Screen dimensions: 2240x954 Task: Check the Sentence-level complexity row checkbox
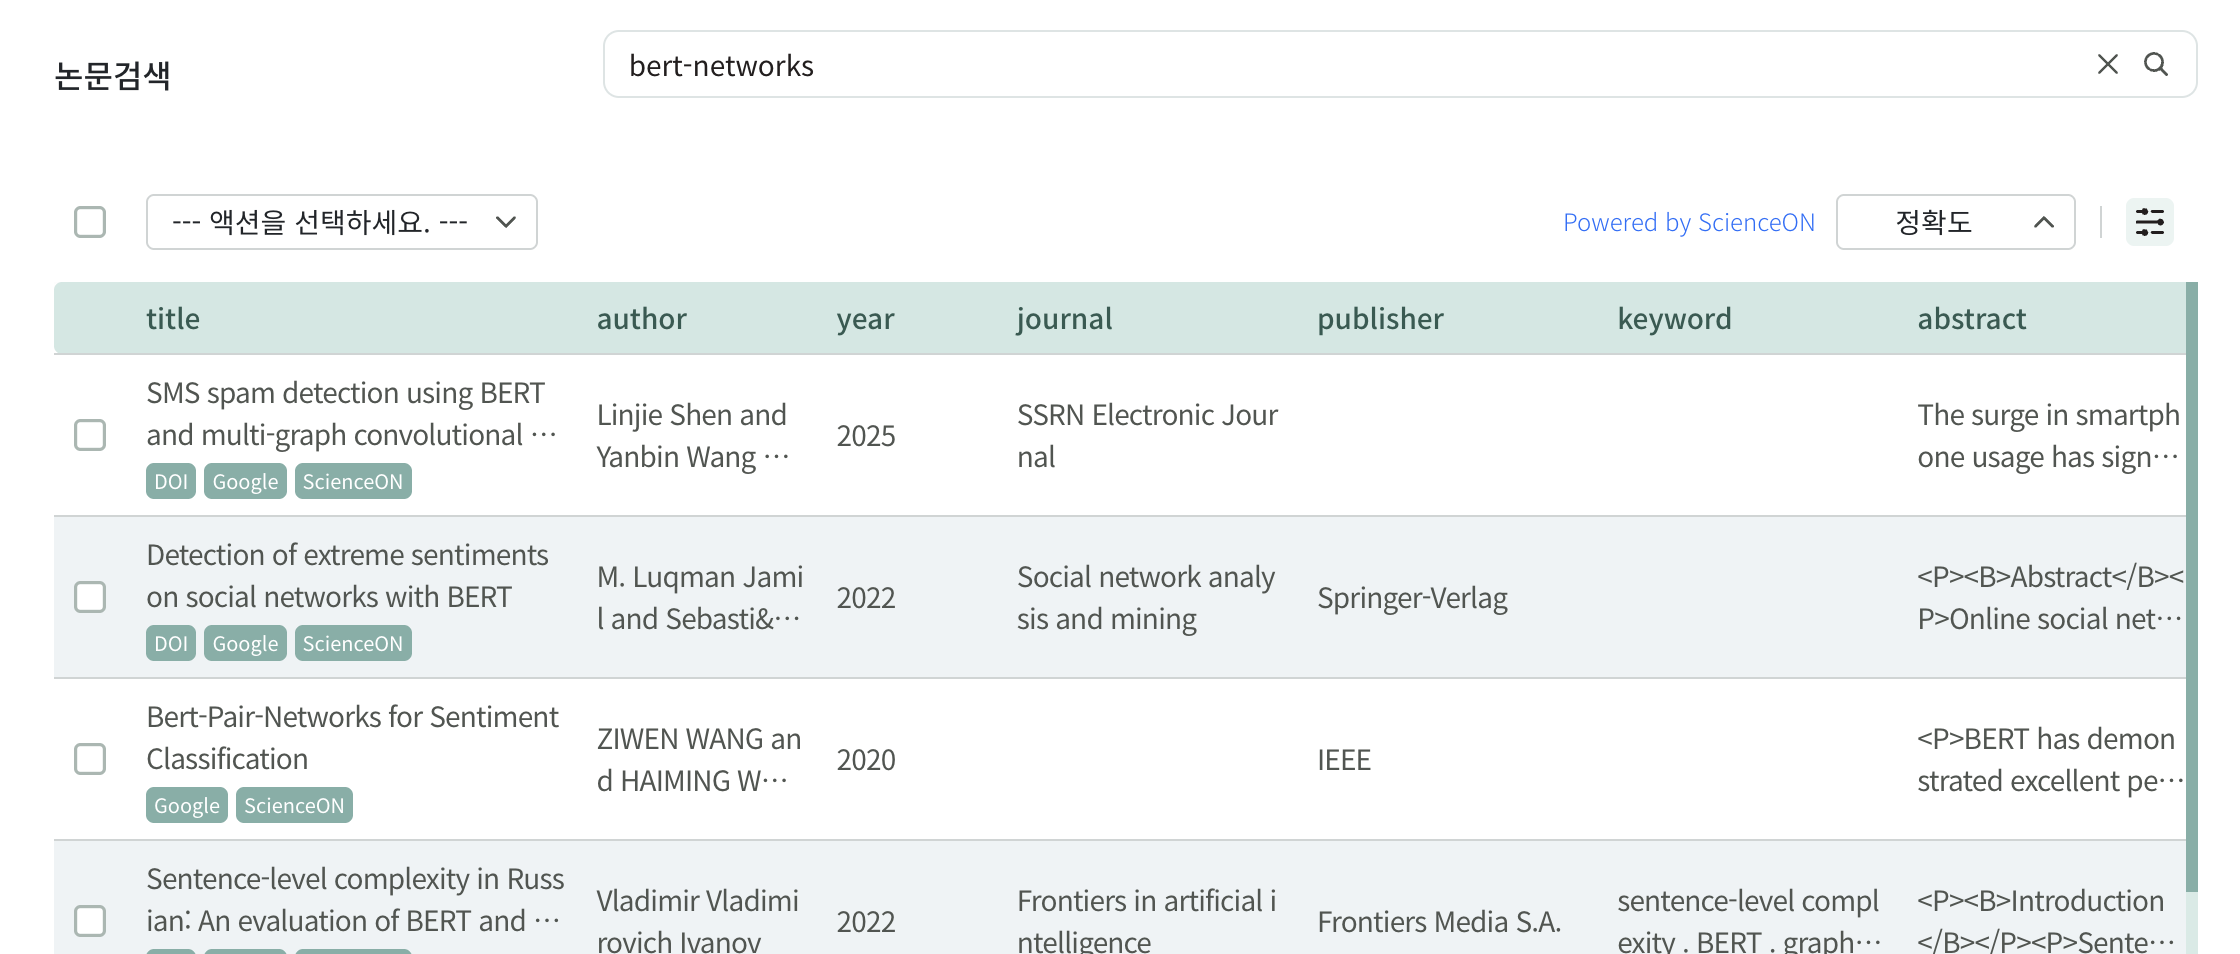(x=90, y=921)
